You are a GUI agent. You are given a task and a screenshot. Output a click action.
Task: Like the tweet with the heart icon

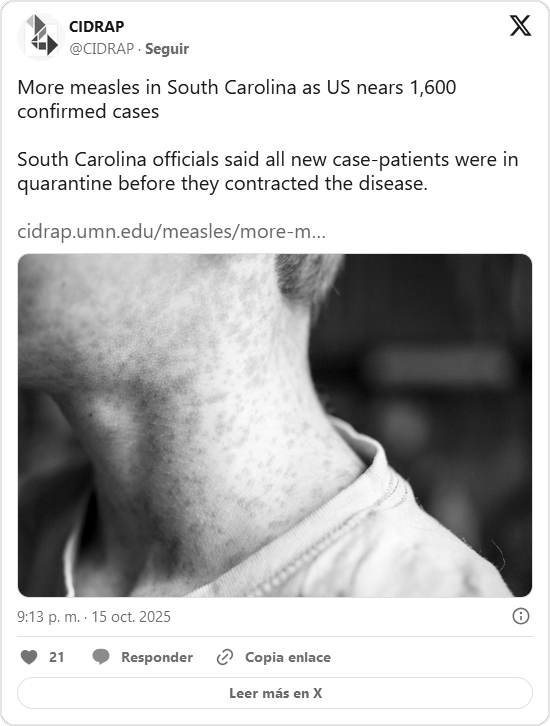[x=29, y=657]
